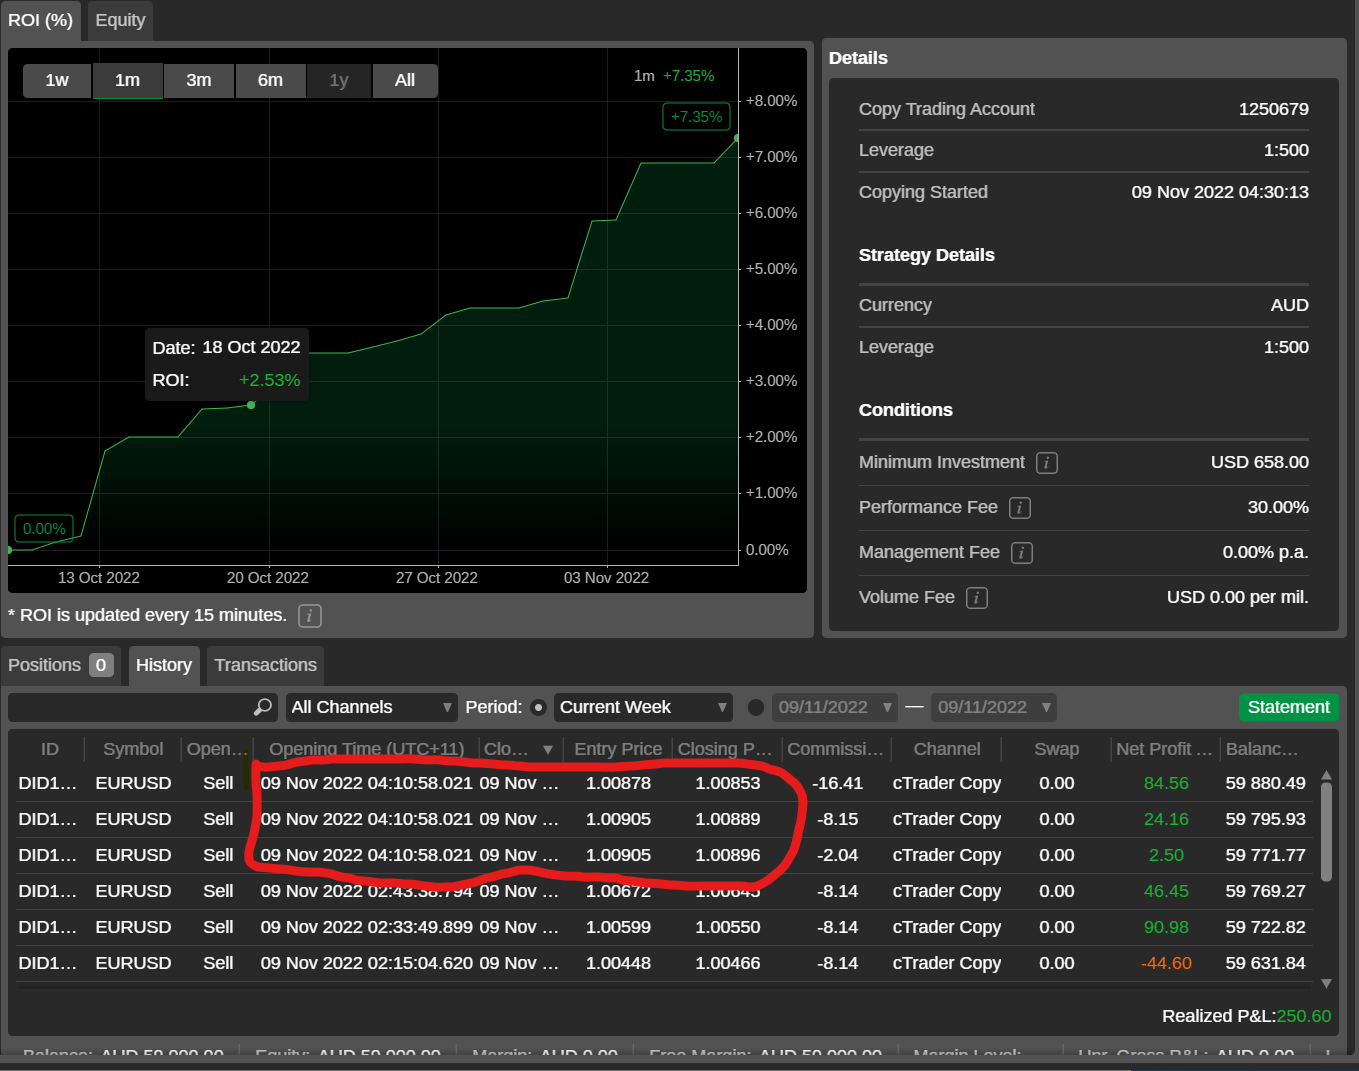Image resolution: width=1359 pixels, height=1071 pixels.
Task: Click the history scrollbar up arrow
Action: tap(1327, 775)
